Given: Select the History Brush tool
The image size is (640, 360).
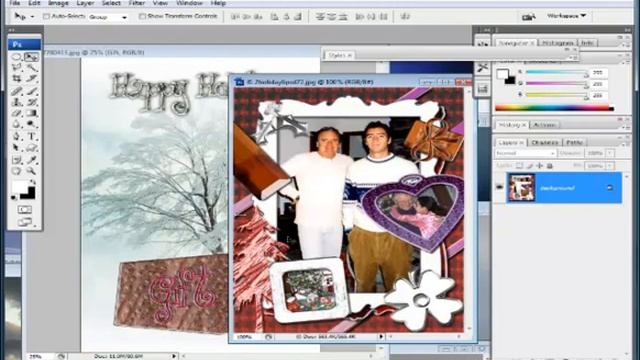Looking at the screenshot, I should click(x=31, y=102).
